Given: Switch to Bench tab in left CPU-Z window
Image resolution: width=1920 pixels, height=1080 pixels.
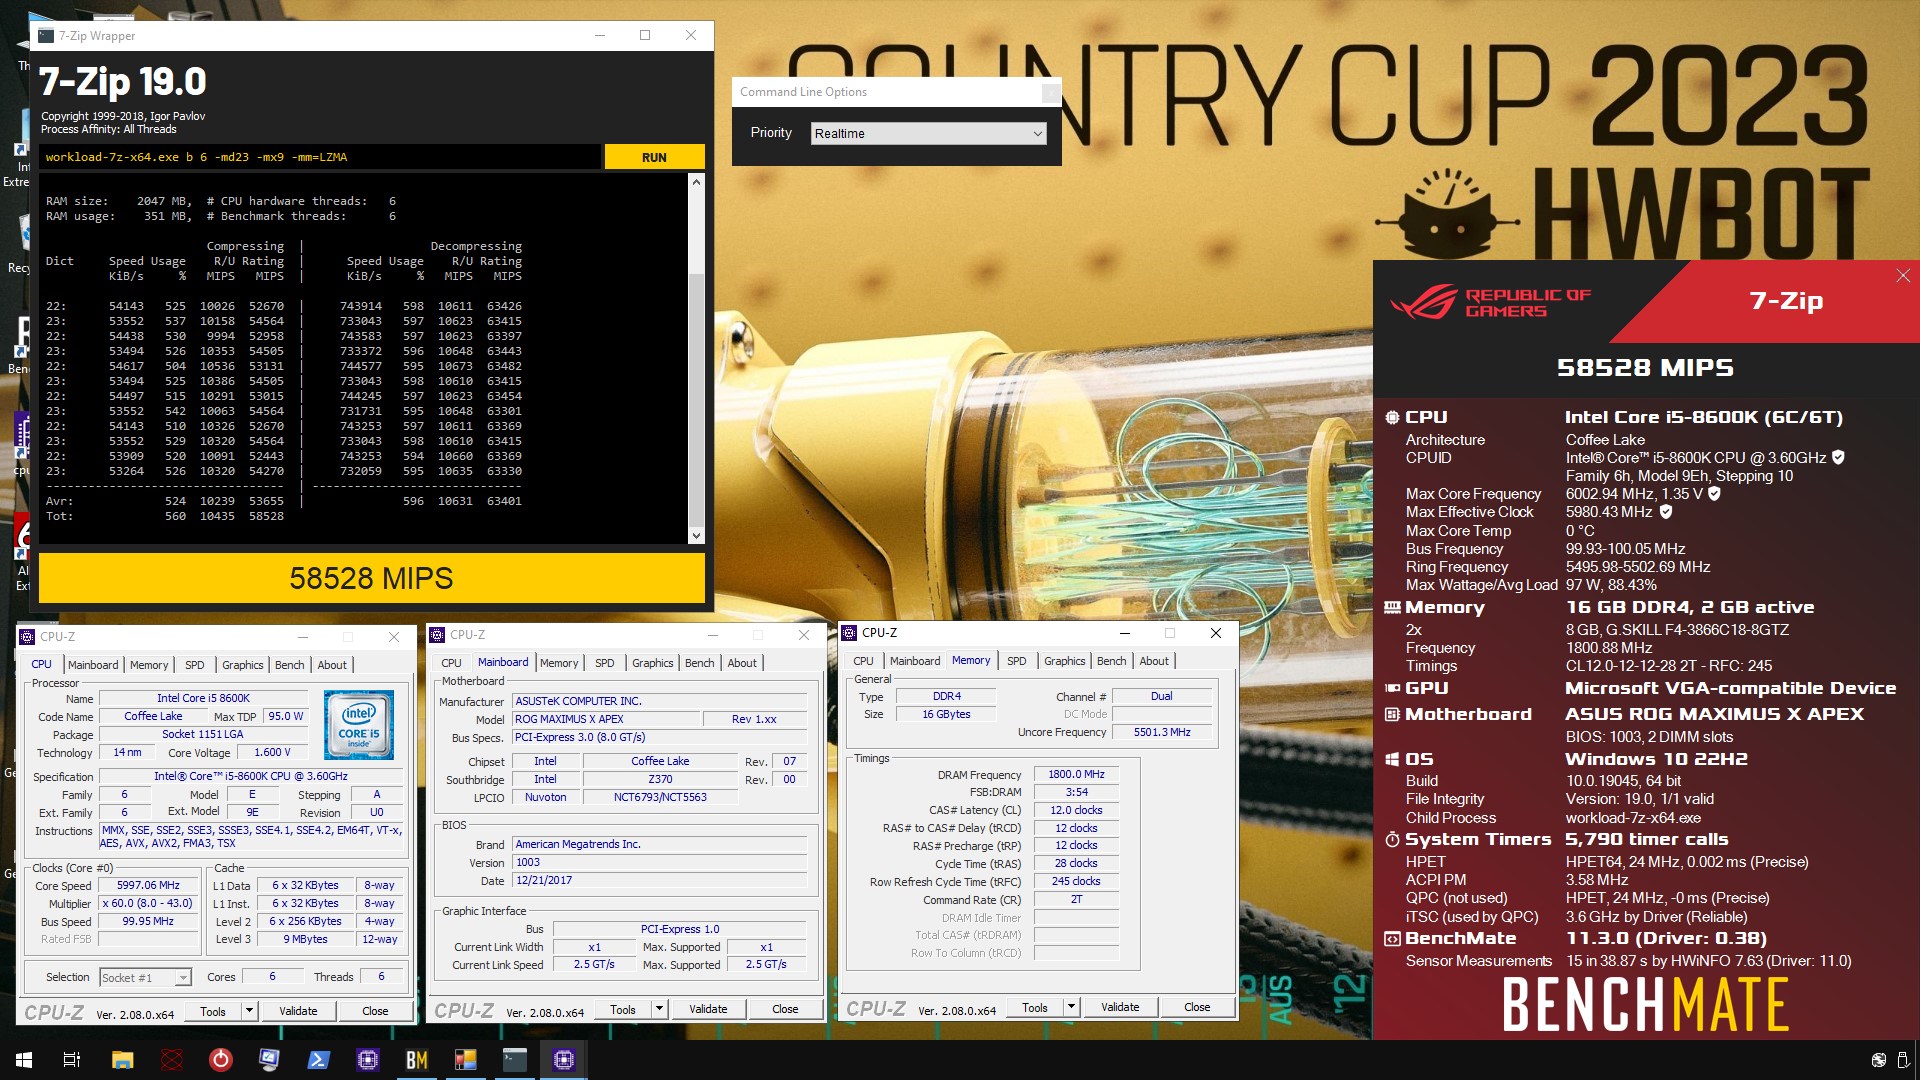Looking at the screenshot, I should tap(290, 665).
